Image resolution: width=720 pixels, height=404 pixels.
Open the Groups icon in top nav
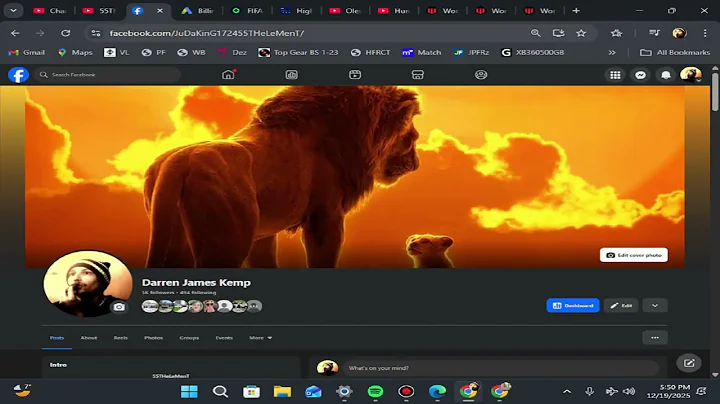[481, 75]
